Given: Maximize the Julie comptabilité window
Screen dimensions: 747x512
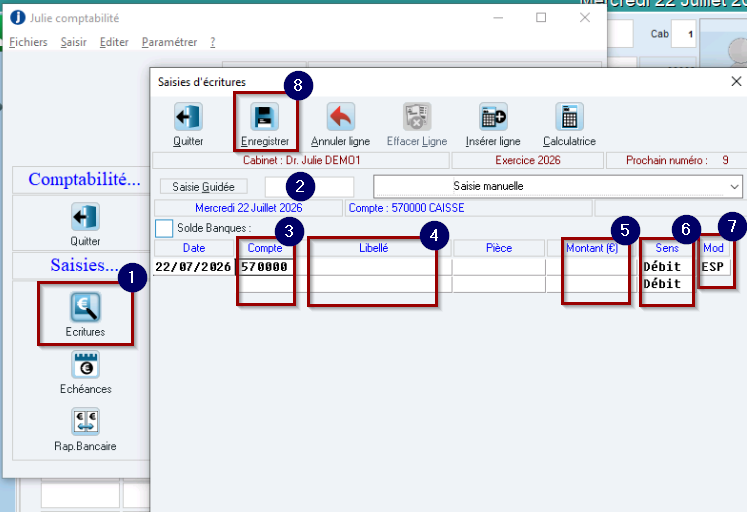Looking at the screenshot, I should 541,18.
